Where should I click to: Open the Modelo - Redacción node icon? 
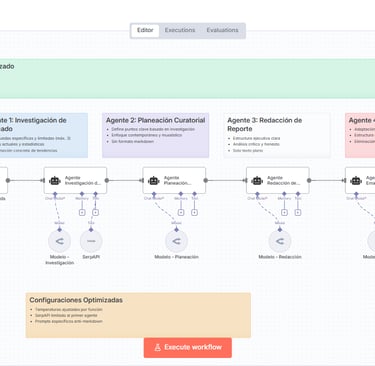(x=280, y=241)
